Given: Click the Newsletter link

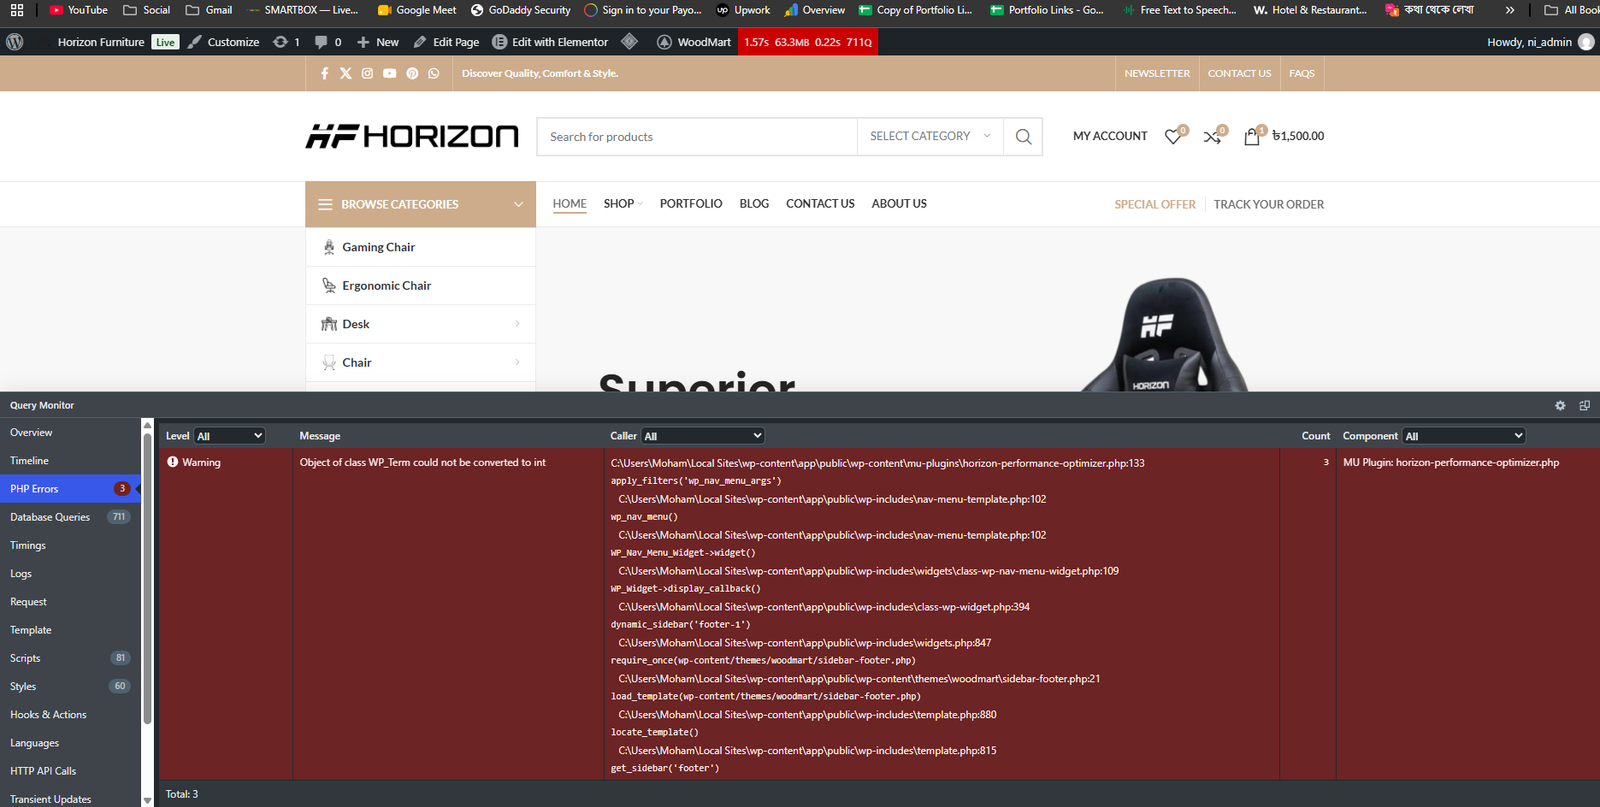Looking at the screenshot, I should pos(1157,73).
